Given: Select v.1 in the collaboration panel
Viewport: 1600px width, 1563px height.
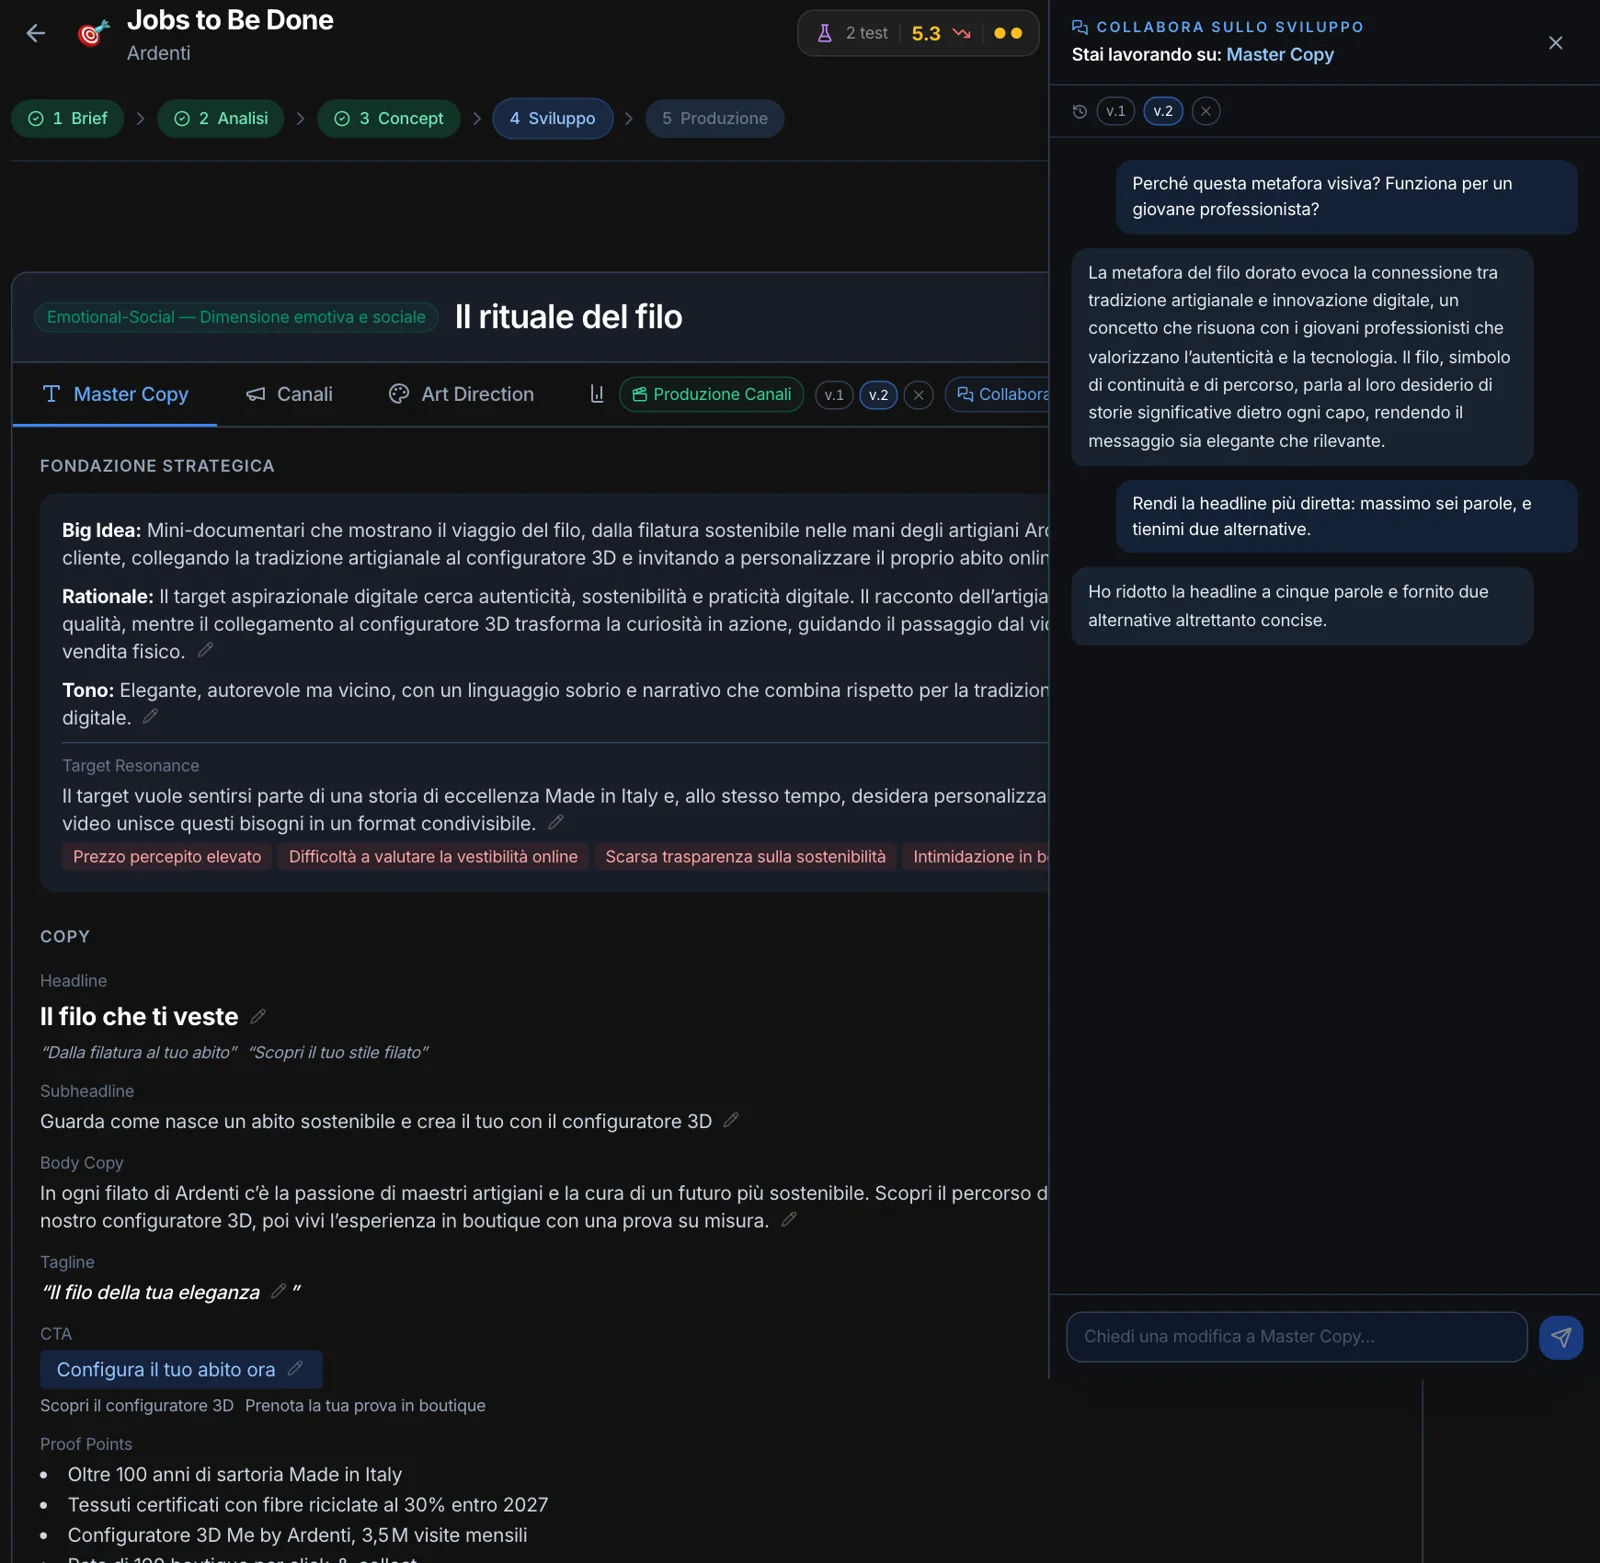Looking at the screenshot, I should (1116, 111).
